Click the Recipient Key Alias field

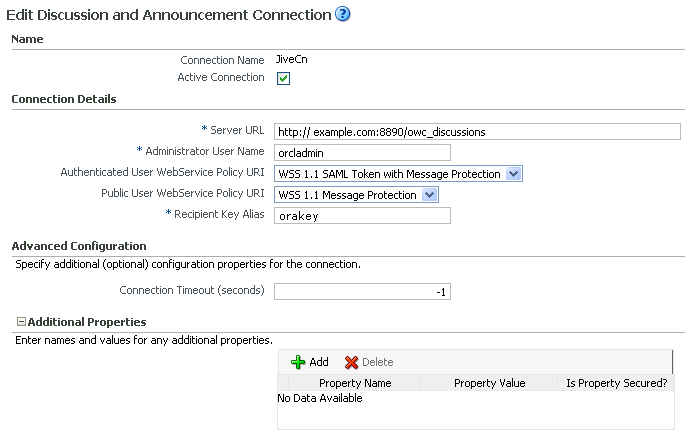point(362,216)
